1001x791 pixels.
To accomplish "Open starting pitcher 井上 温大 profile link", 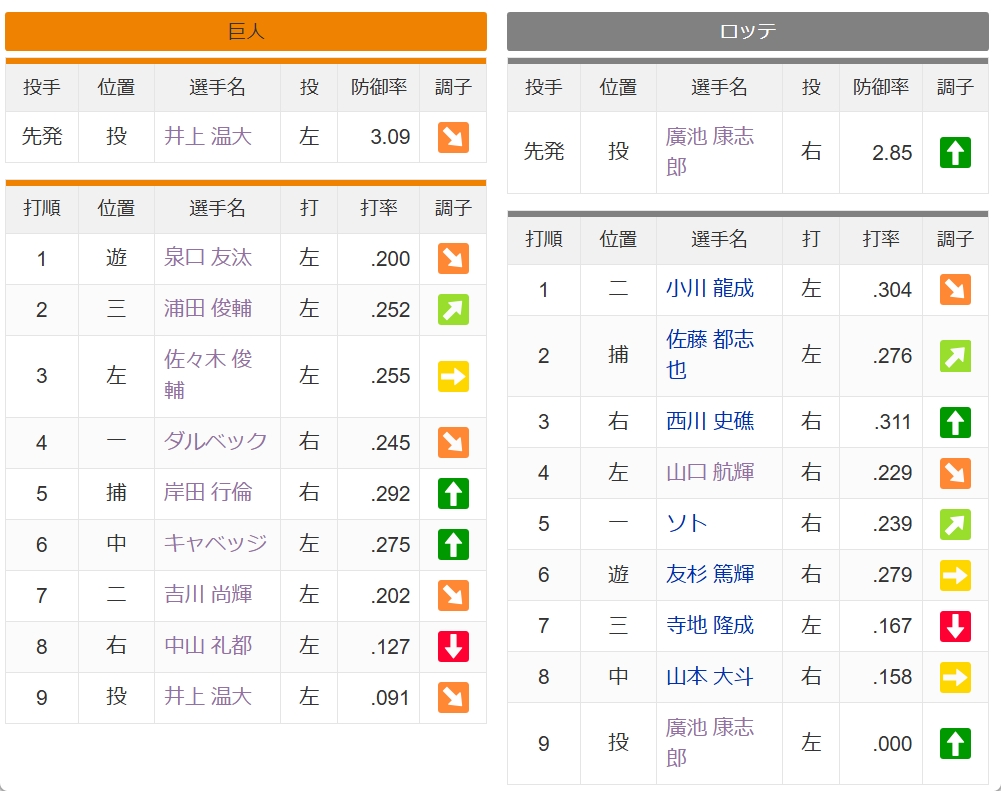I will coord(208,137).
